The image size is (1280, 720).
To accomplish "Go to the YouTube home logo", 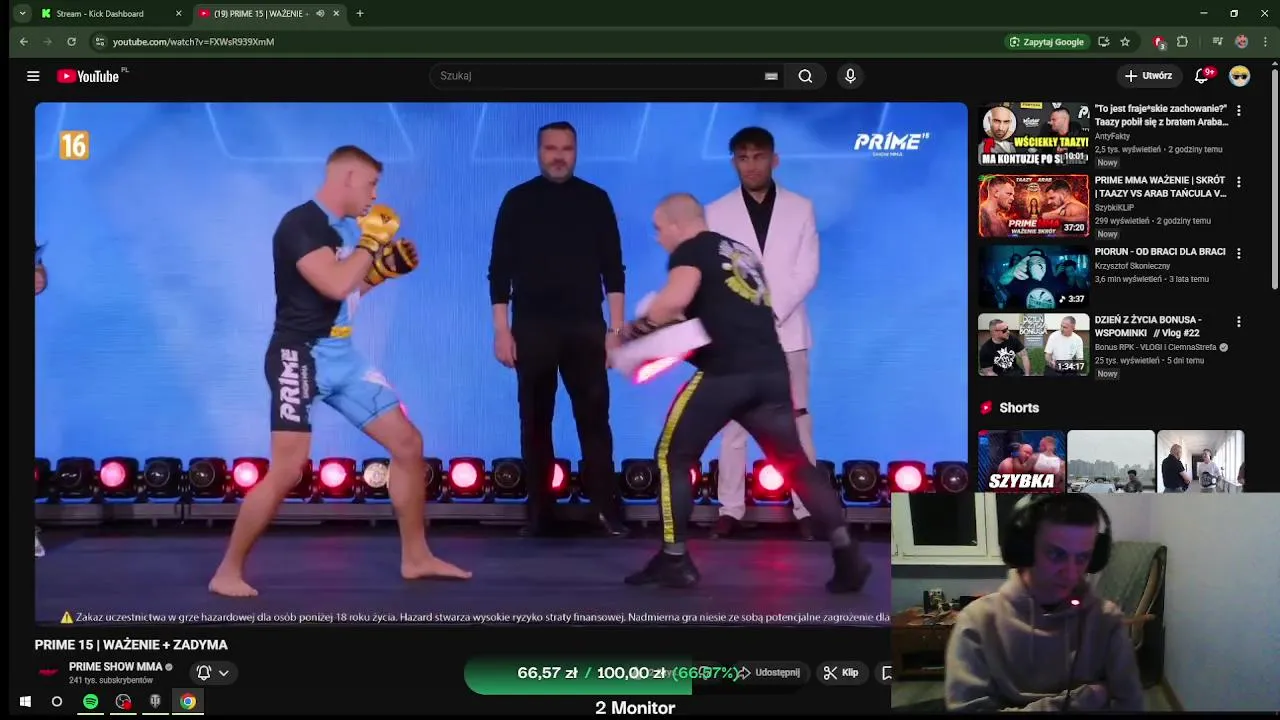I will 88,76.
